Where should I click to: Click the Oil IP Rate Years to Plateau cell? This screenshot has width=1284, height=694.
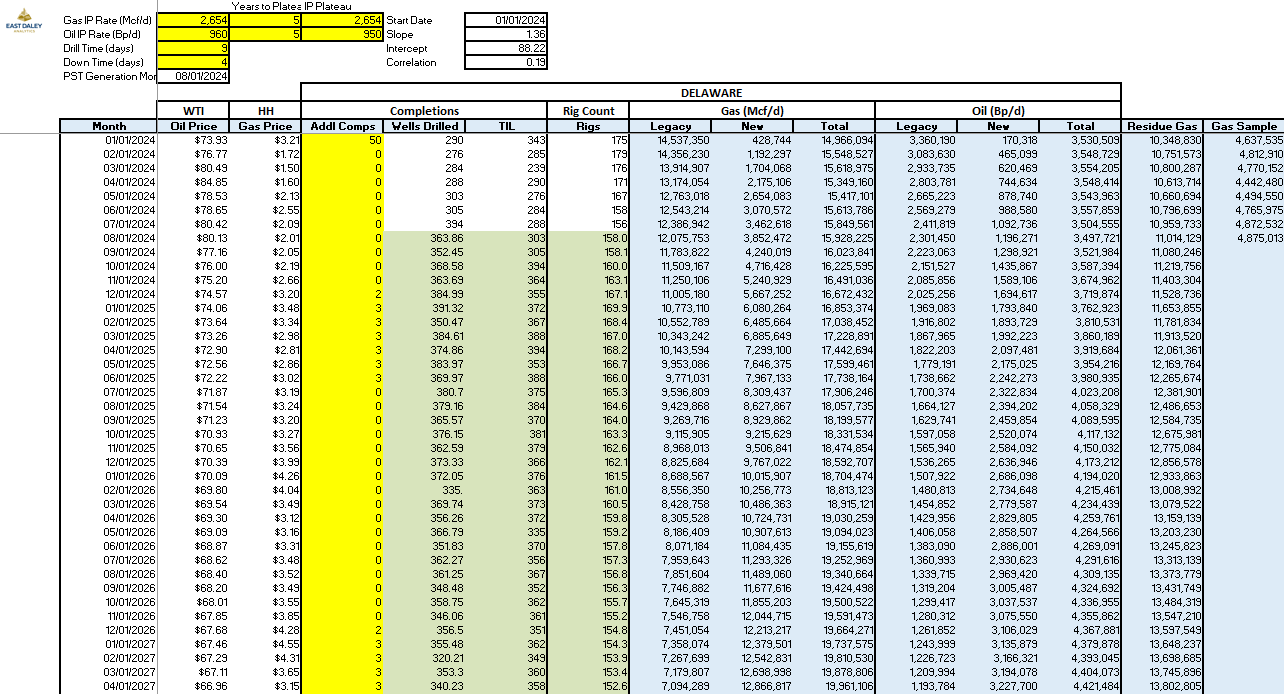coord(265,34)
